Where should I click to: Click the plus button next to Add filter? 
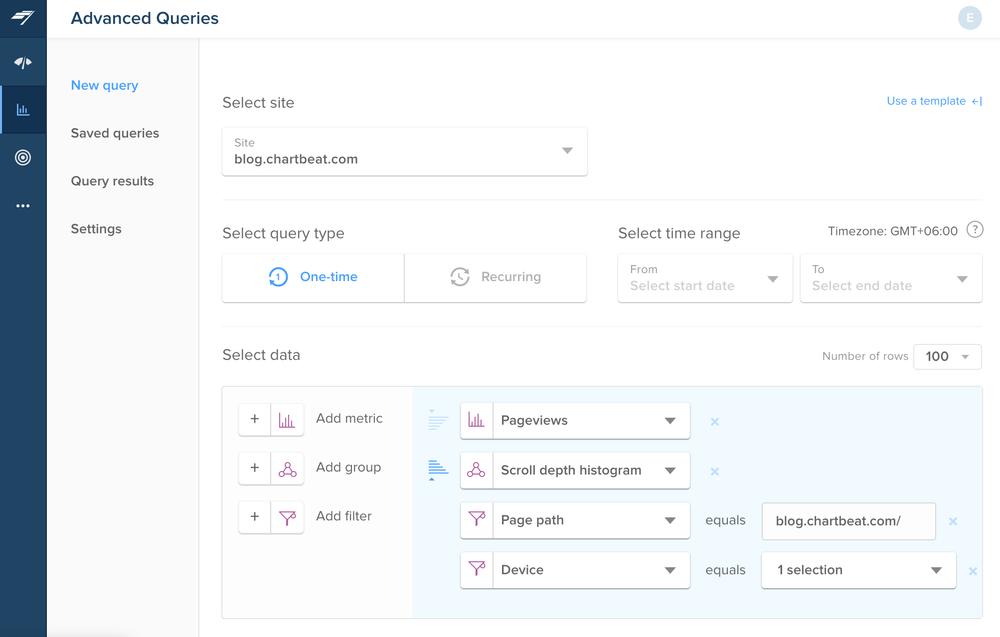pos(254,516)
